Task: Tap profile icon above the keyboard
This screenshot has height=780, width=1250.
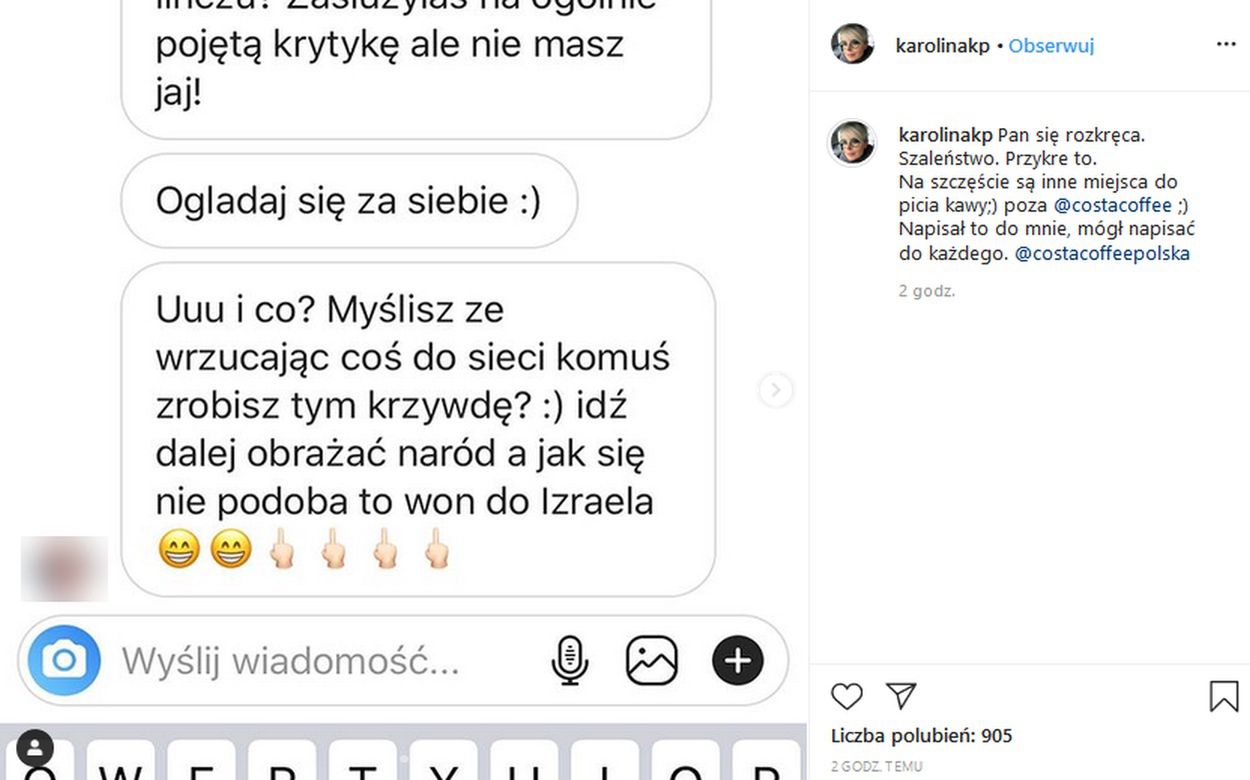Action: 35,748
